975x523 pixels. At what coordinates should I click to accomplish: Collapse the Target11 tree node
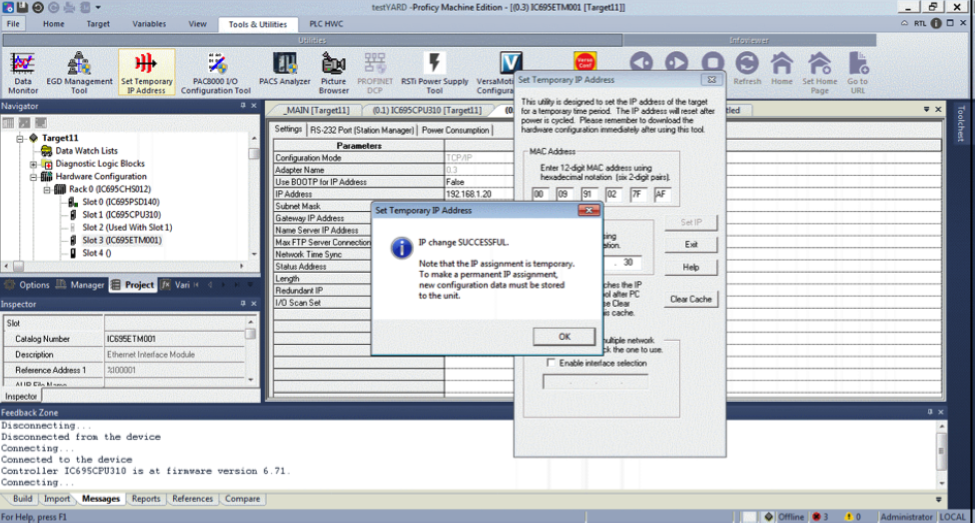click(21, 138)
